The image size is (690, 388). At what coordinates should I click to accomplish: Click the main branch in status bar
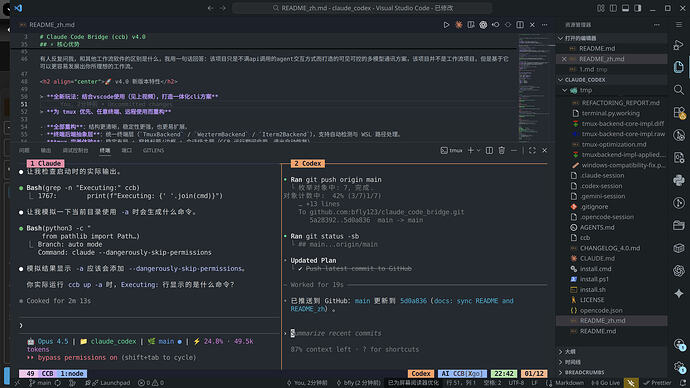tap(40, 383)
